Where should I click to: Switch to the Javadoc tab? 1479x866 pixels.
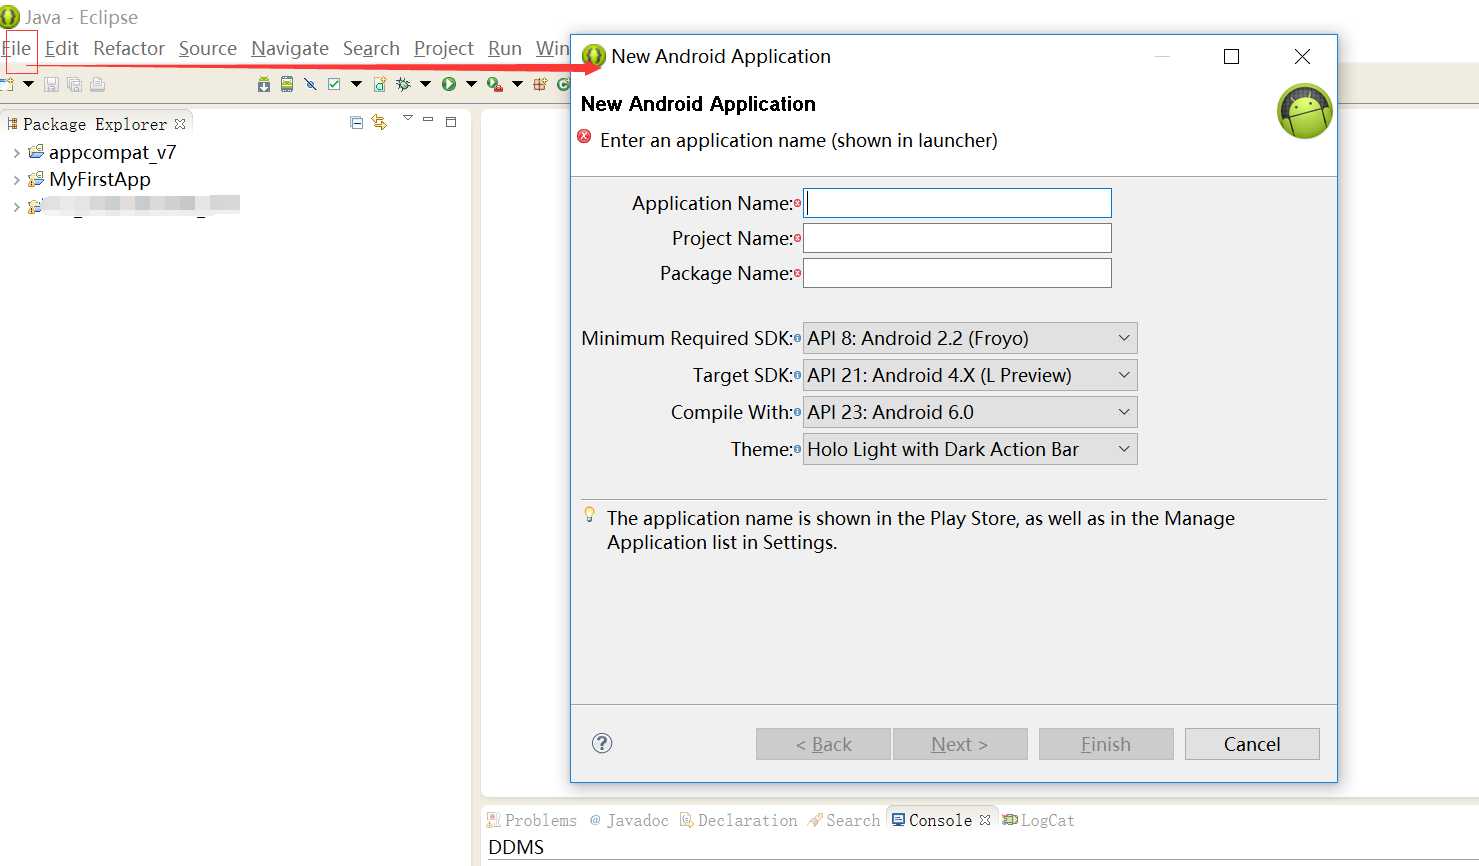pyautogui.click(x=629, y=820)
